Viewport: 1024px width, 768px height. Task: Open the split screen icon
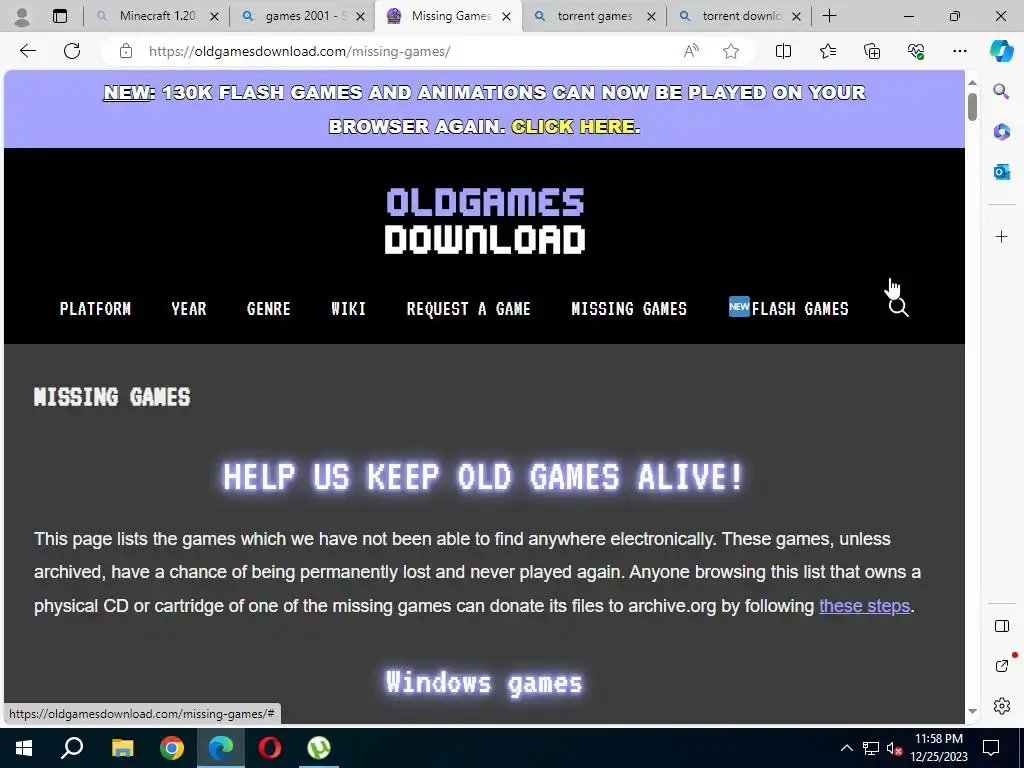point(783,51)
